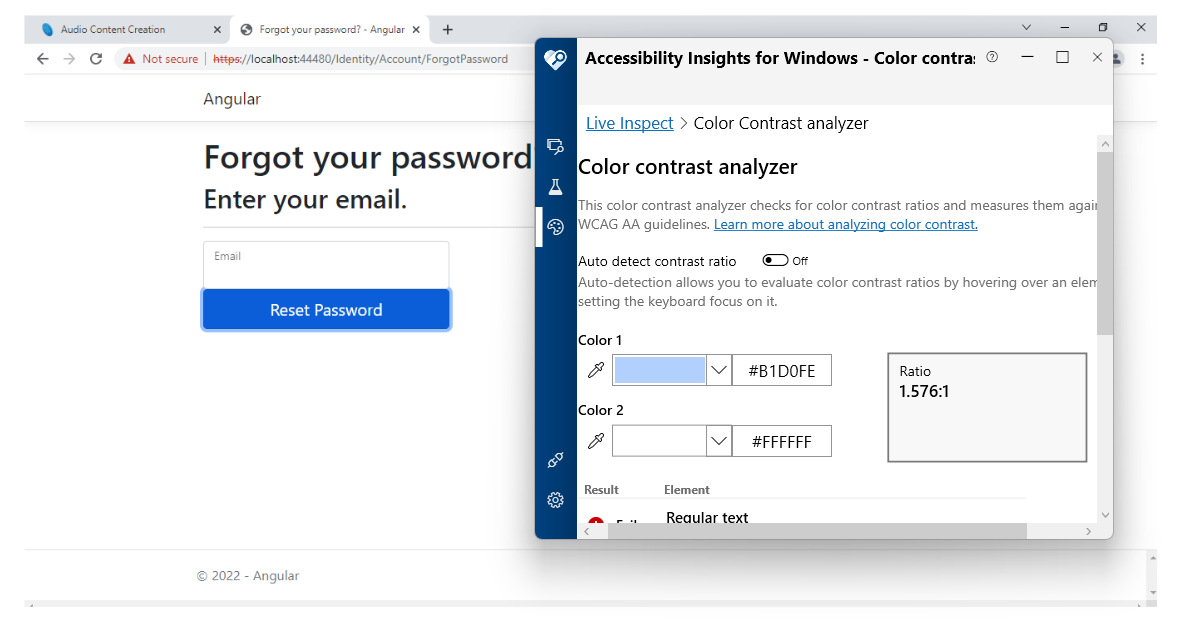Click the Reset Password button
Screen dimensions: 1188x620
click(x=326, y=310)
